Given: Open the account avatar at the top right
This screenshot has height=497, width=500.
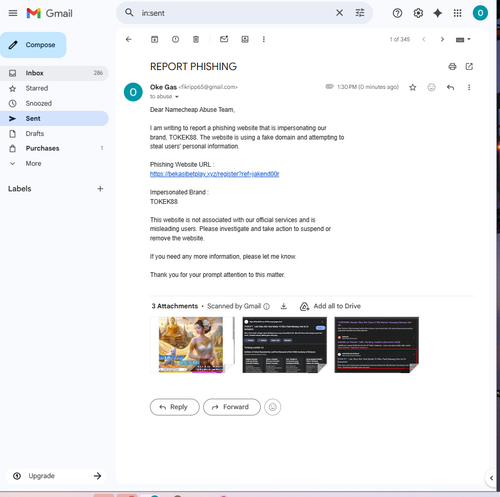Looking at the screenshot, I should tap(480, 13).
